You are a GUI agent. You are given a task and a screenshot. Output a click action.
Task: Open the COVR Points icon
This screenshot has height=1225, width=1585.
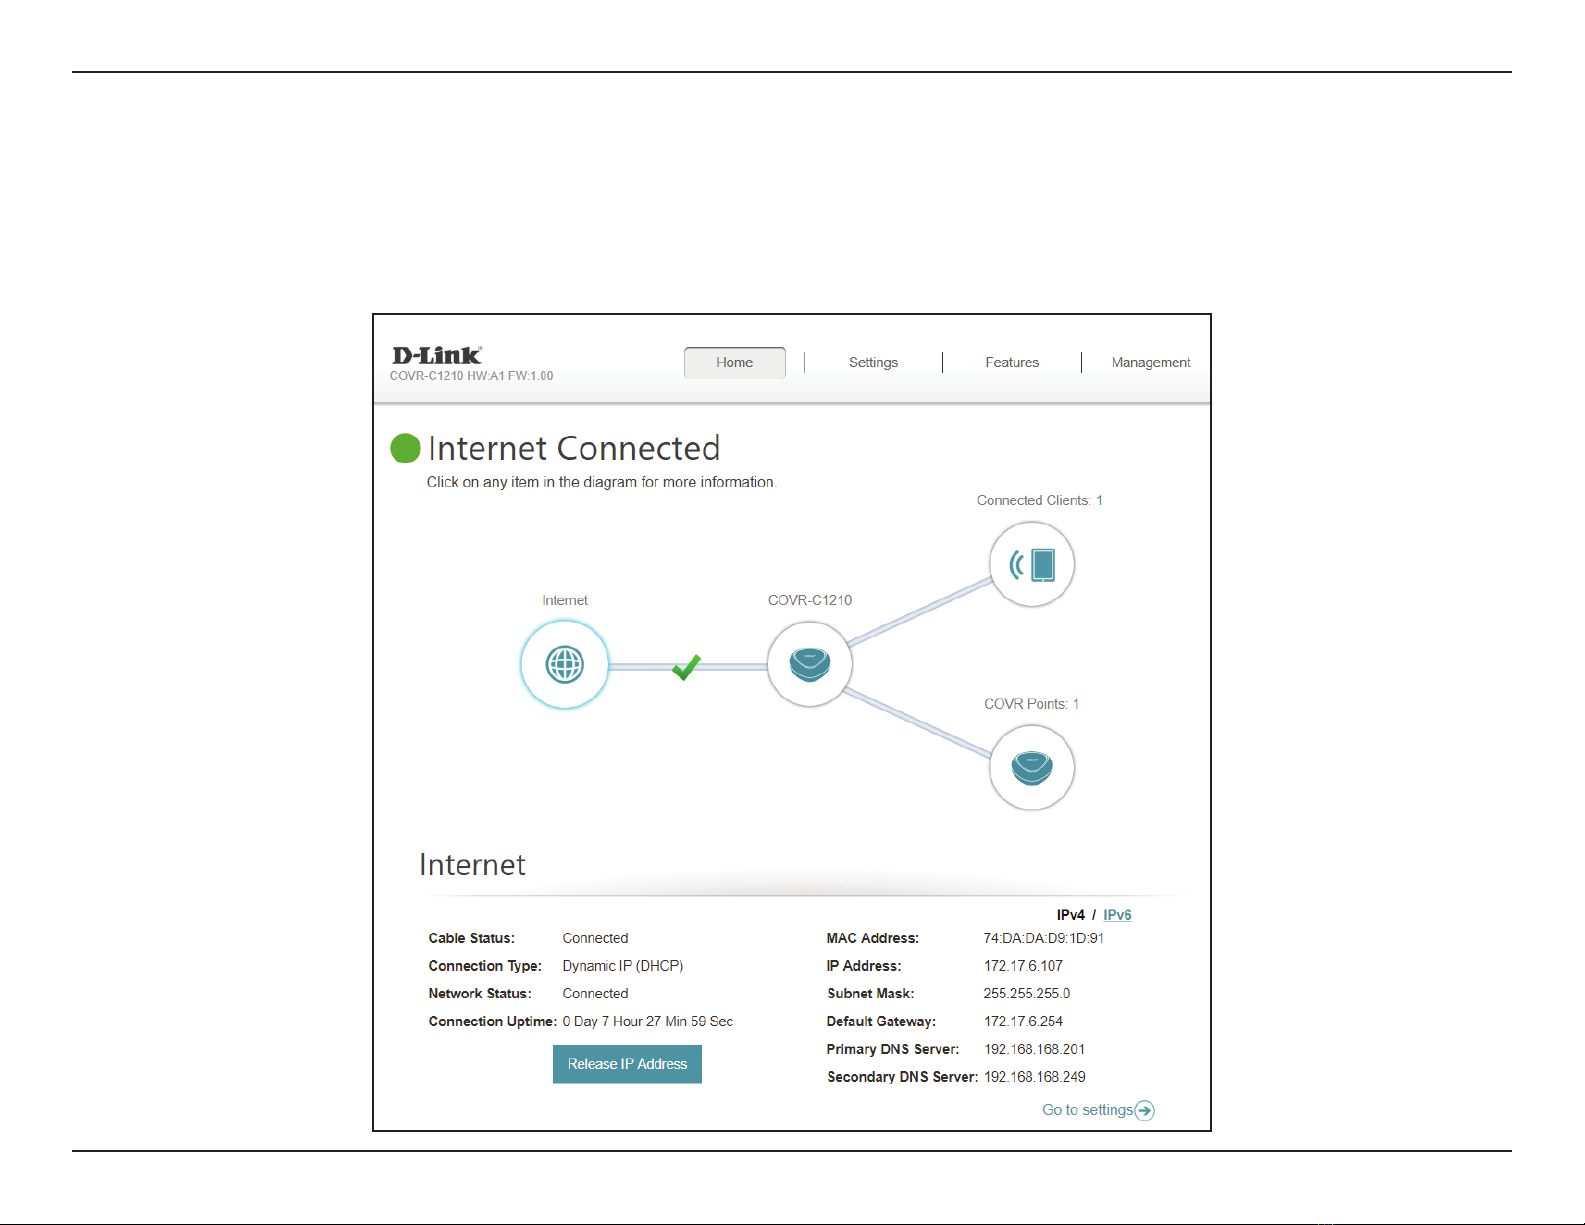coord(1032,768)
